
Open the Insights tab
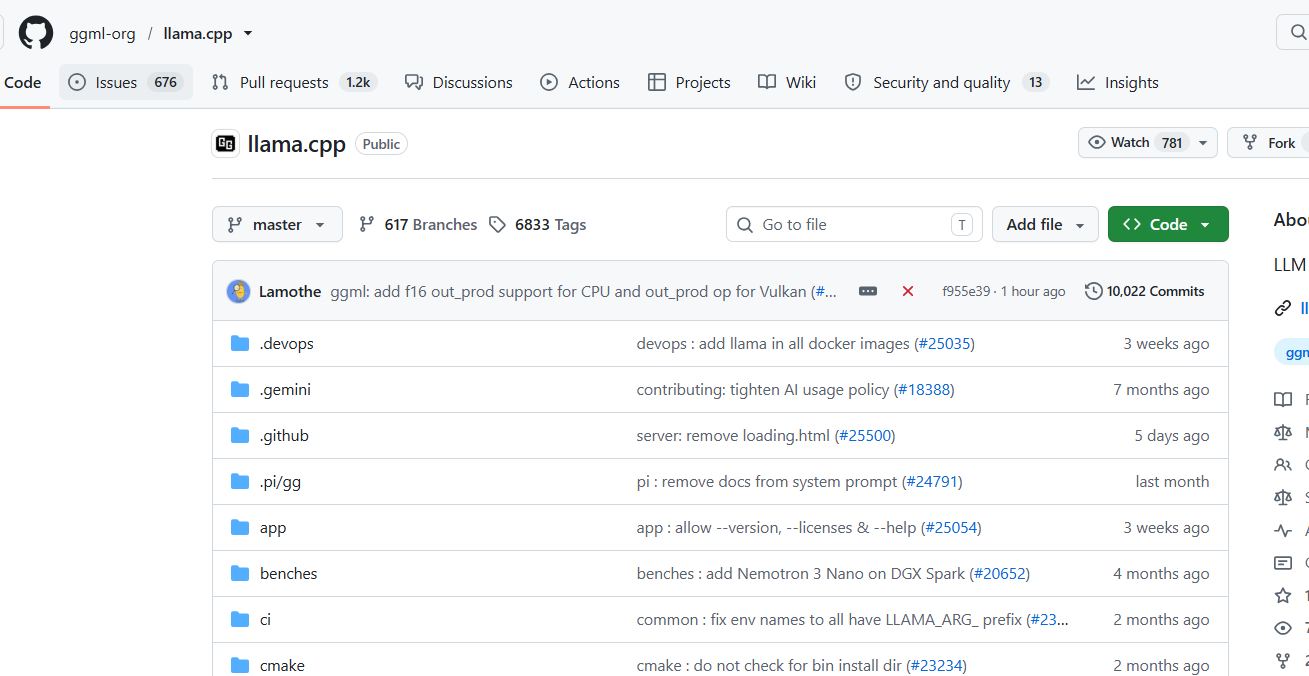(x=1118, y=82)
